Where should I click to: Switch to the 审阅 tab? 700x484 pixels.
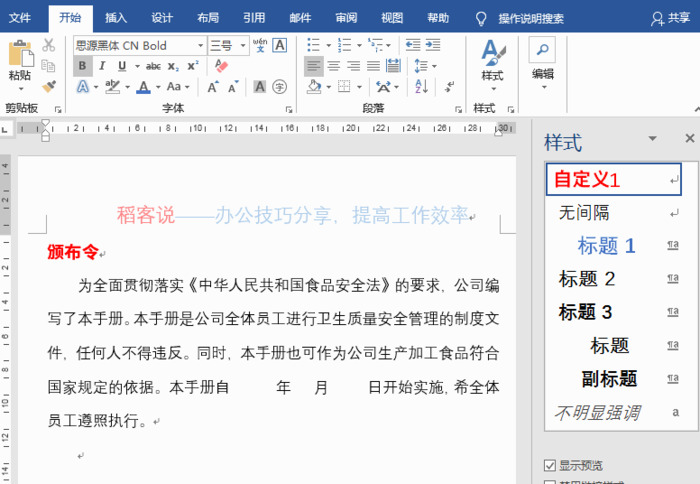pyautogui.click(x=346, y=18)
